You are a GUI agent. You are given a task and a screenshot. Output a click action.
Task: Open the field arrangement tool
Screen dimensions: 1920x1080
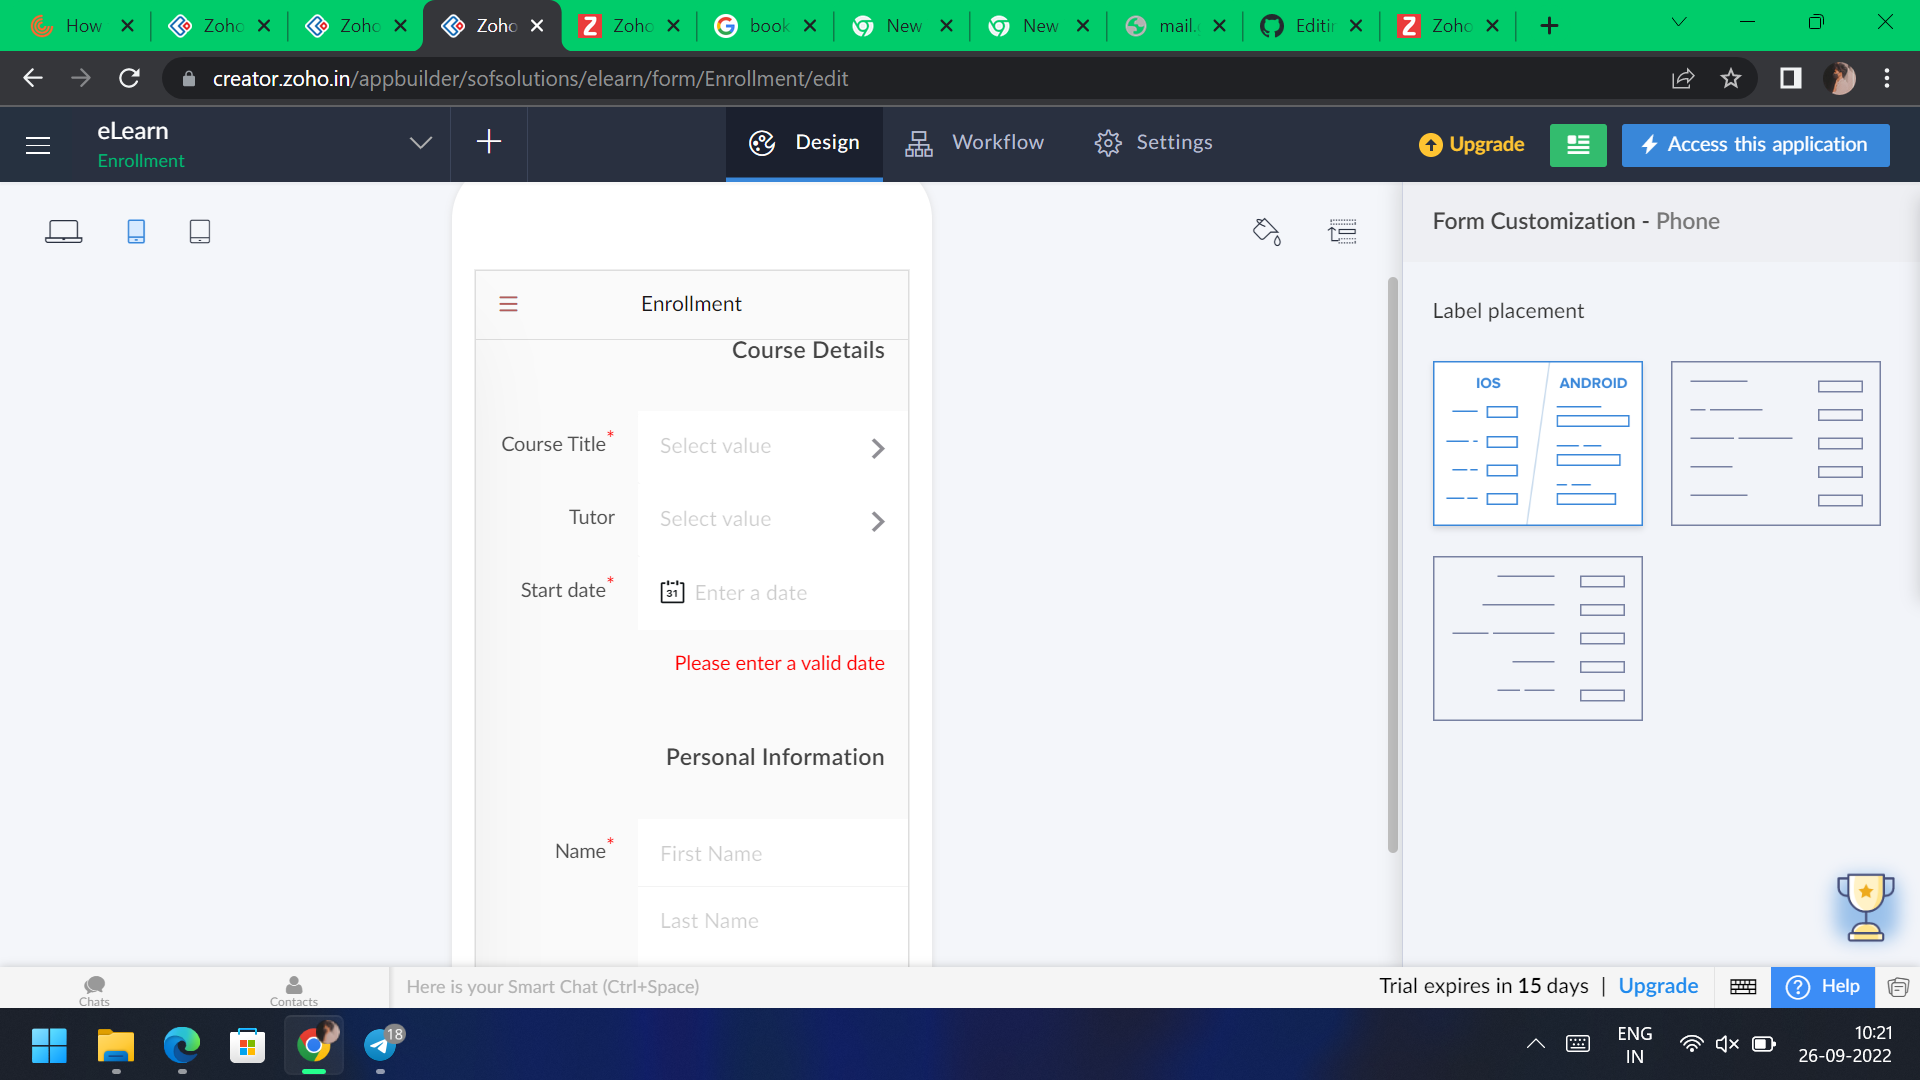click(1343, 231)
